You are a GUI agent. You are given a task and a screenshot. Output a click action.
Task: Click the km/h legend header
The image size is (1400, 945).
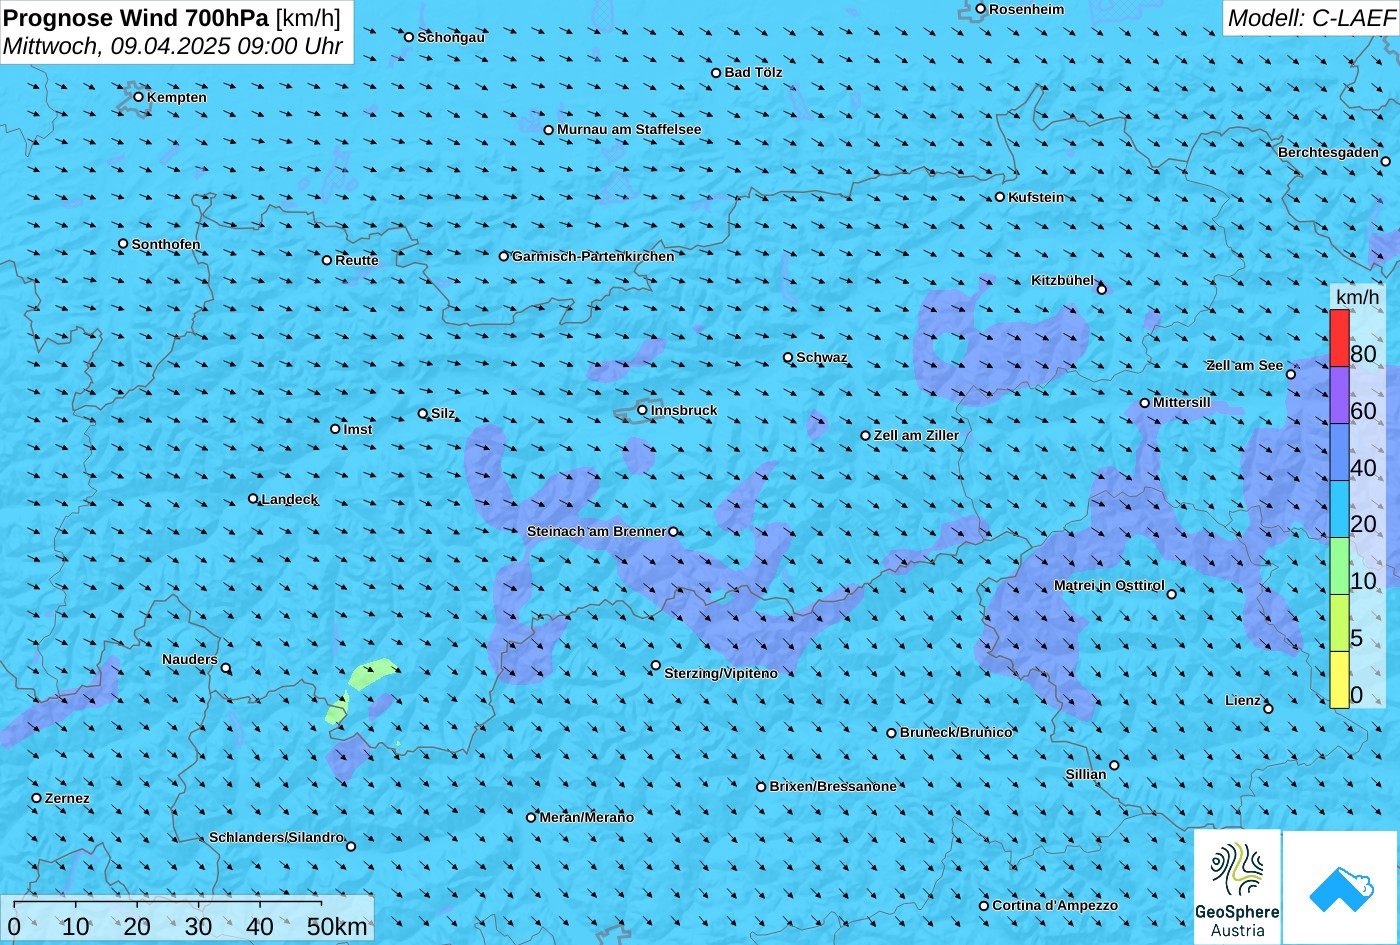click(x=1358, y=297)
